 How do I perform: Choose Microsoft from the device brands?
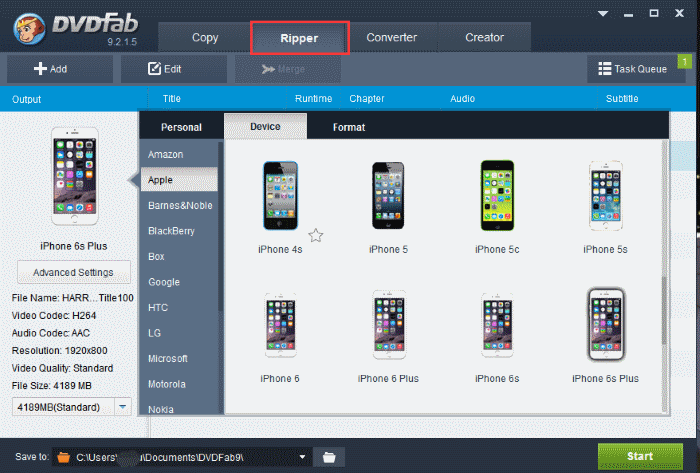click(168, 358)
